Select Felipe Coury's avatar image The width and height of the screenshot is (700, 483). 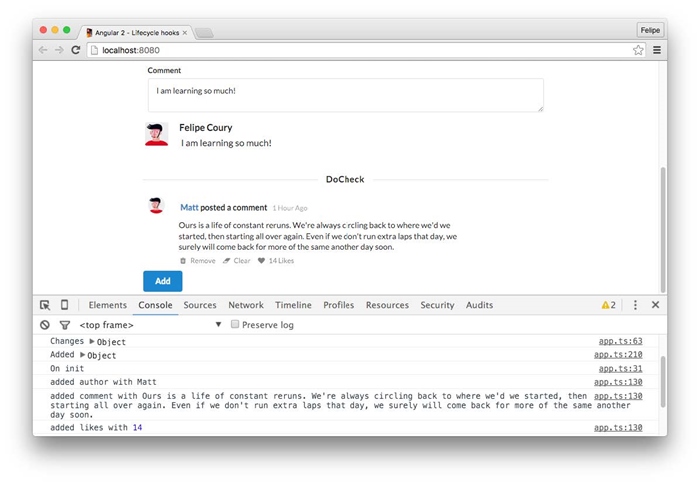pos(156,134)
